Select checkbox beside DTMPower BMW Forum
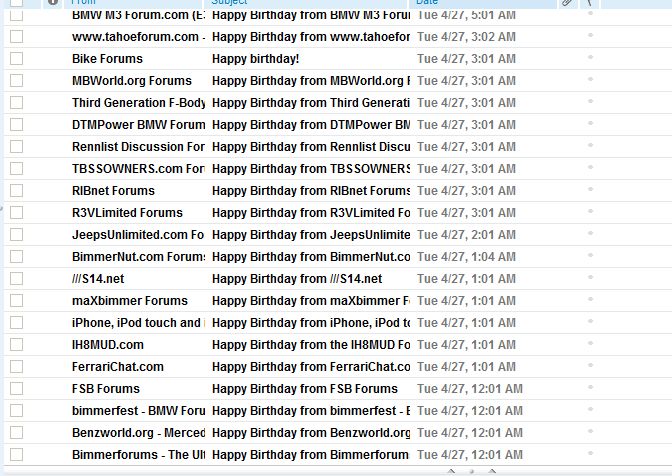672x476 pixels. [16, 124]
